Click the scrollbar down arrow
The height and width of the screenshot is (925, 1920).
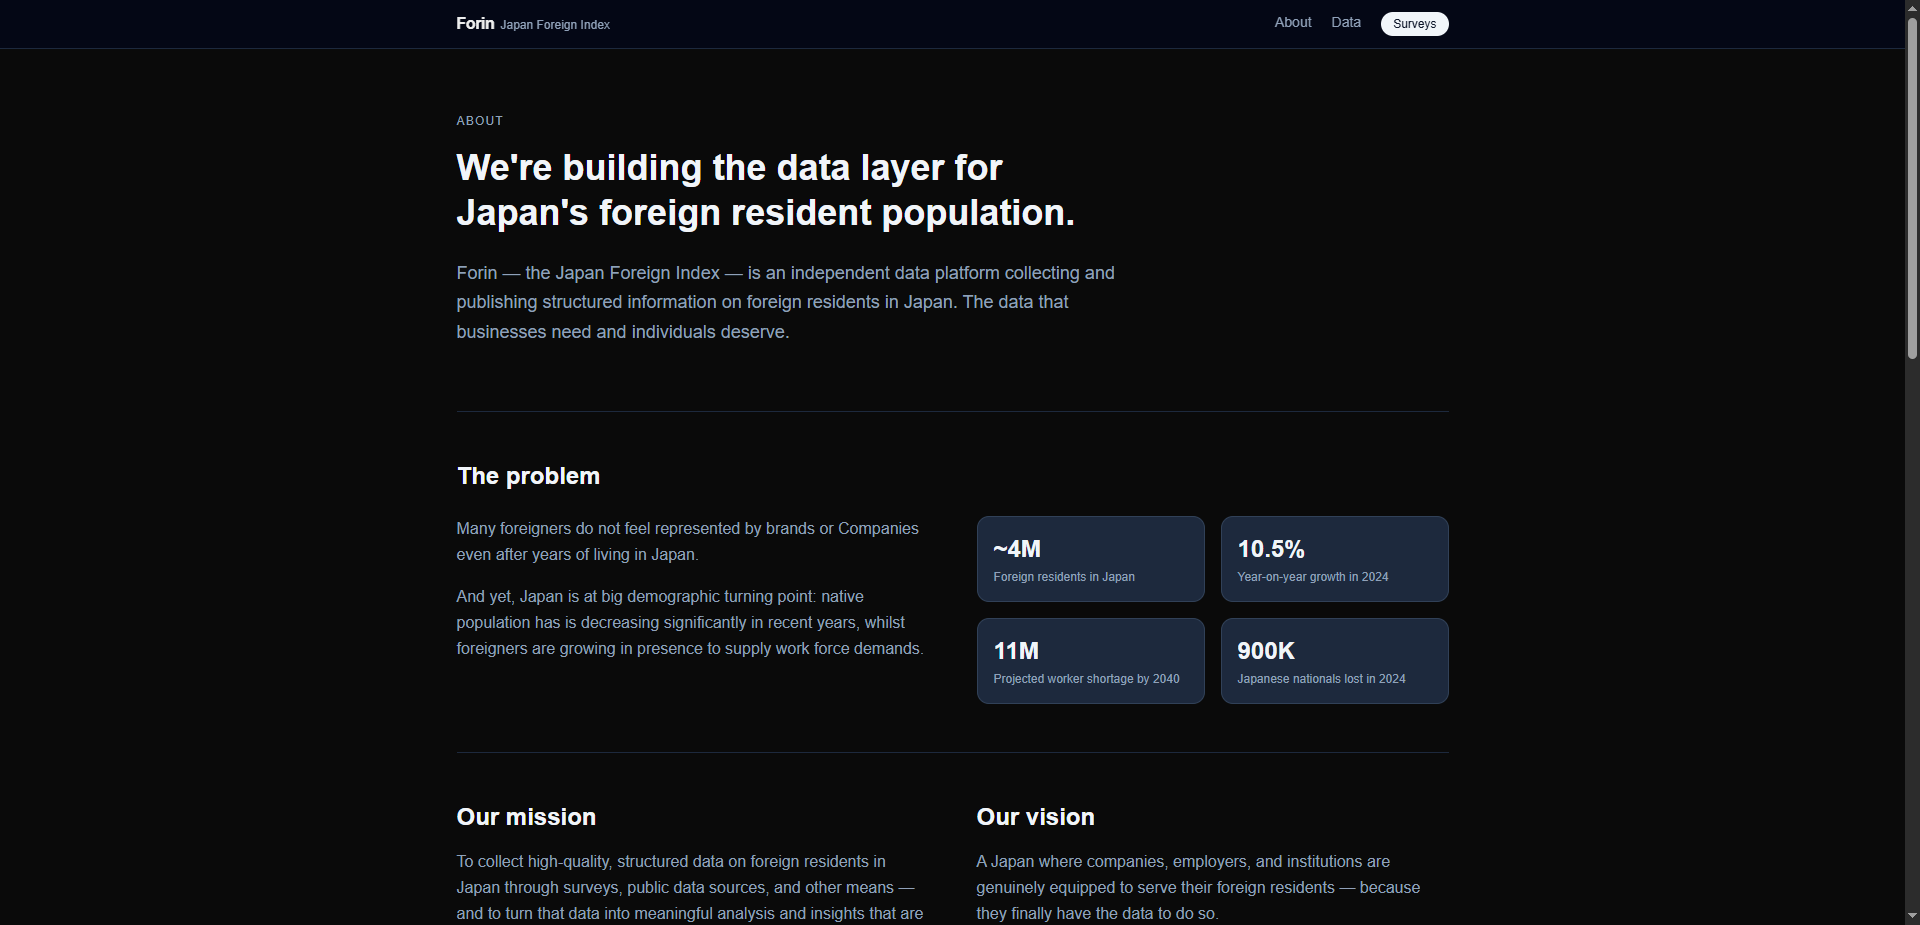click(1912, 916)
